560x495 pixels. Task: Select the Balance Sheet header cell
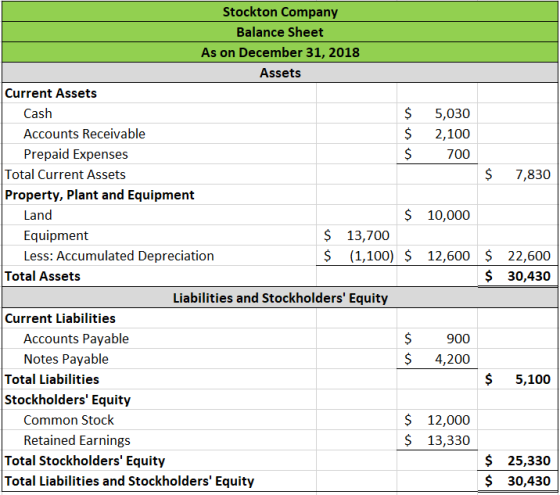(x=280, y=32)
